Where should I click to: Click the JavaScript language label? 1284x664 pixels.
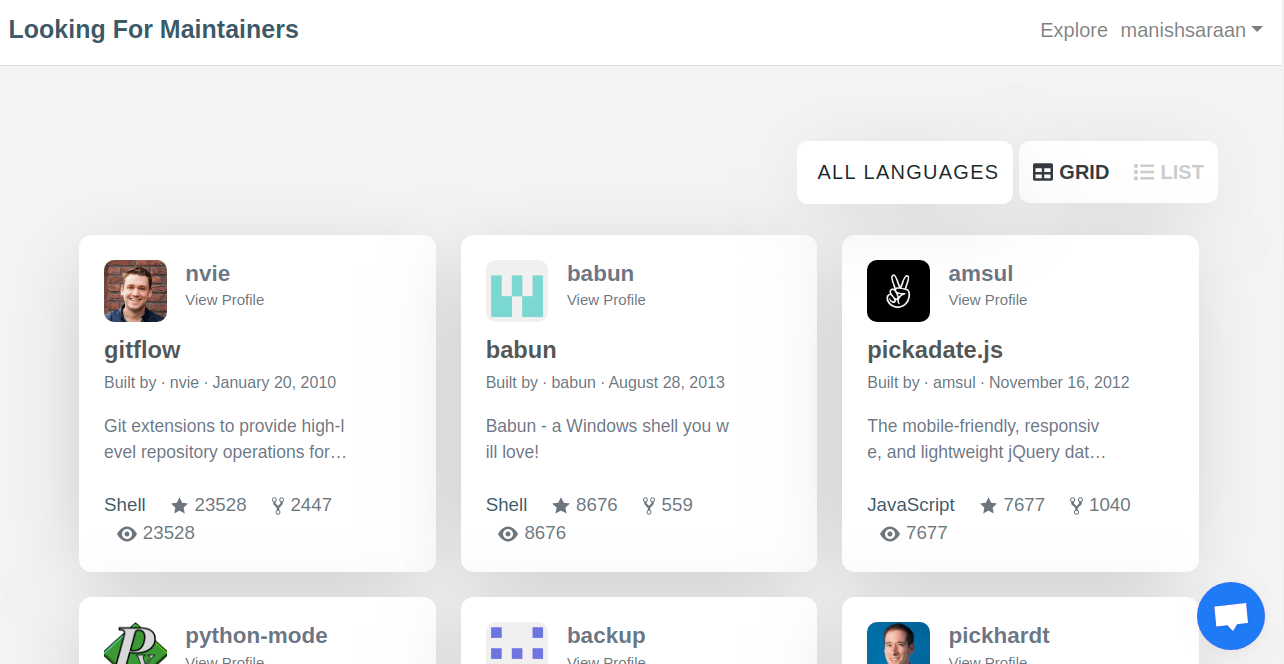click(x=911, y=505)
